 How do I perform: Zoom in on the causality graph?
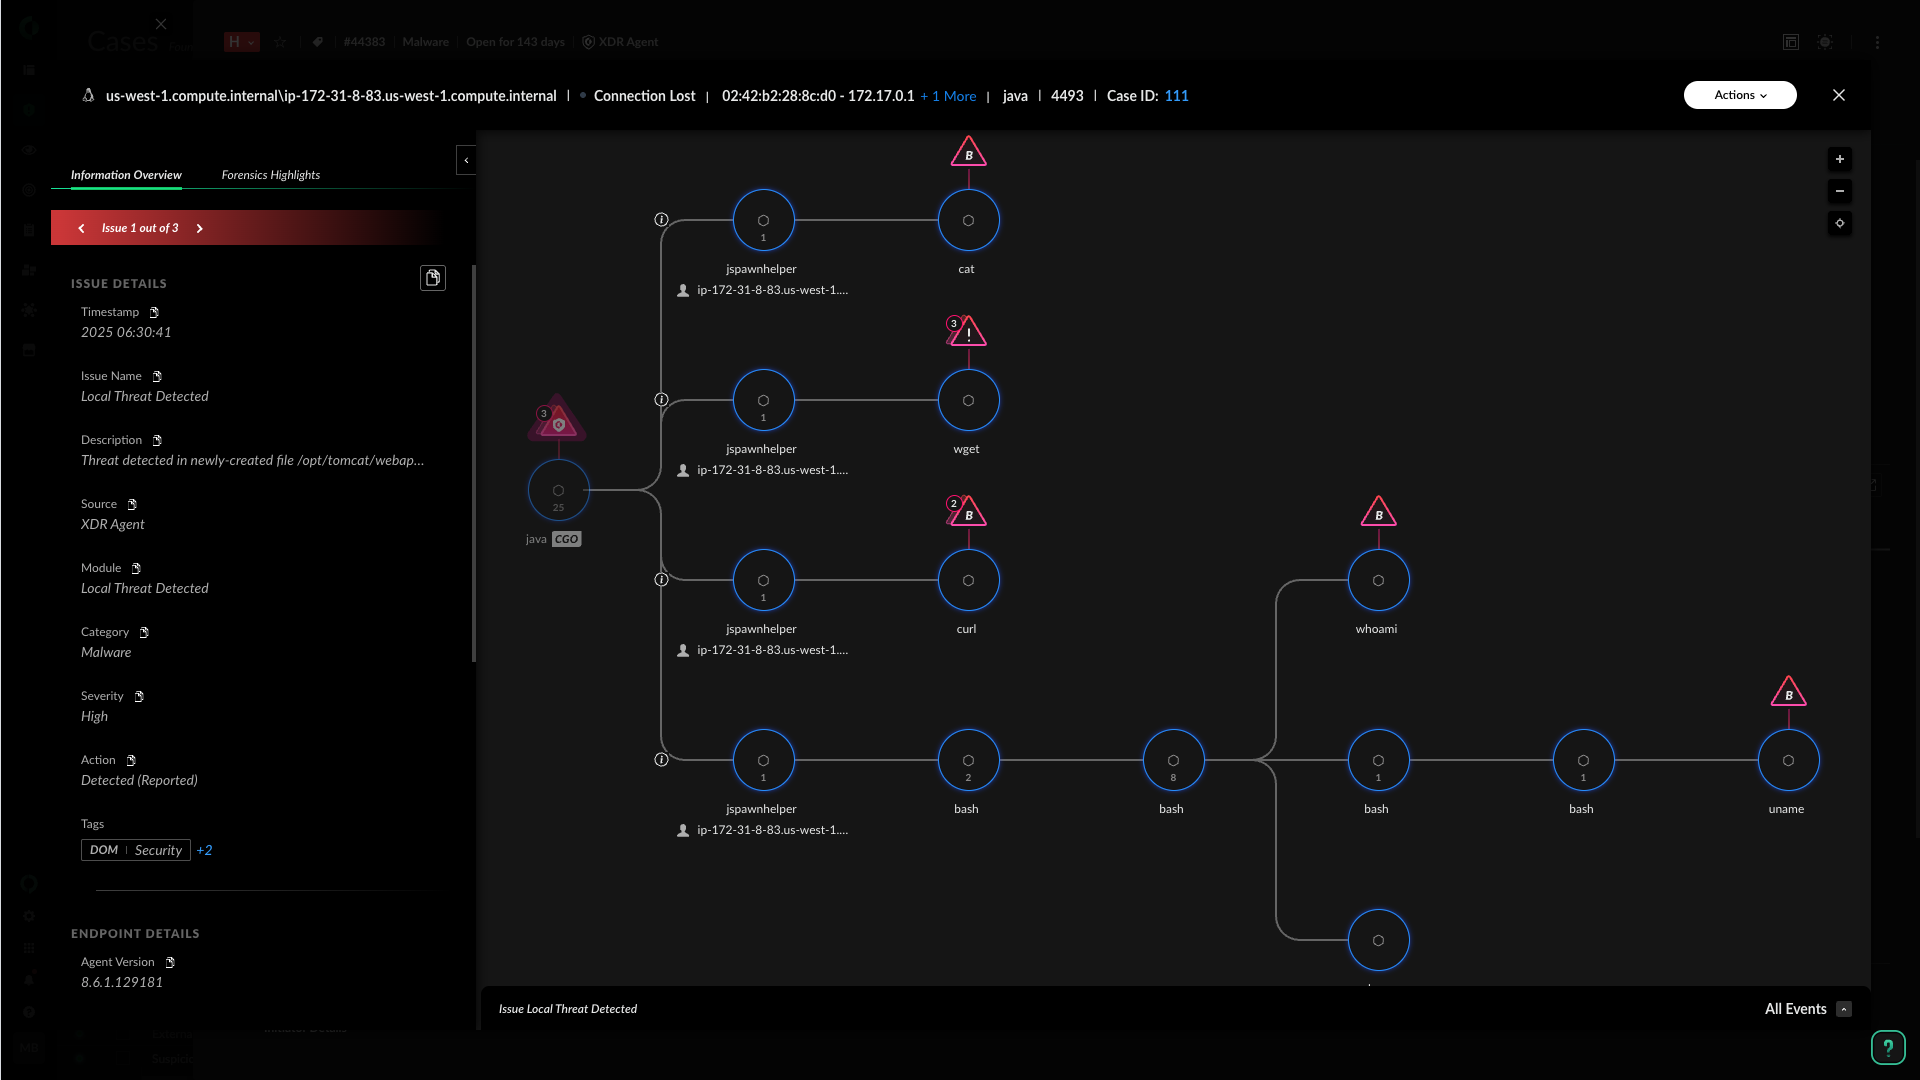[1839, 159]
